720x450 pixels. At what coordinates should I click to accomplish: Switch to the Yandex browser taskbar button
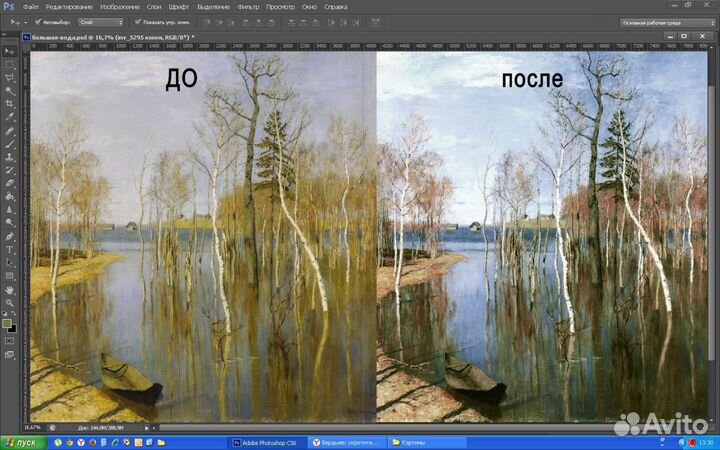click(x=347, y=443)
